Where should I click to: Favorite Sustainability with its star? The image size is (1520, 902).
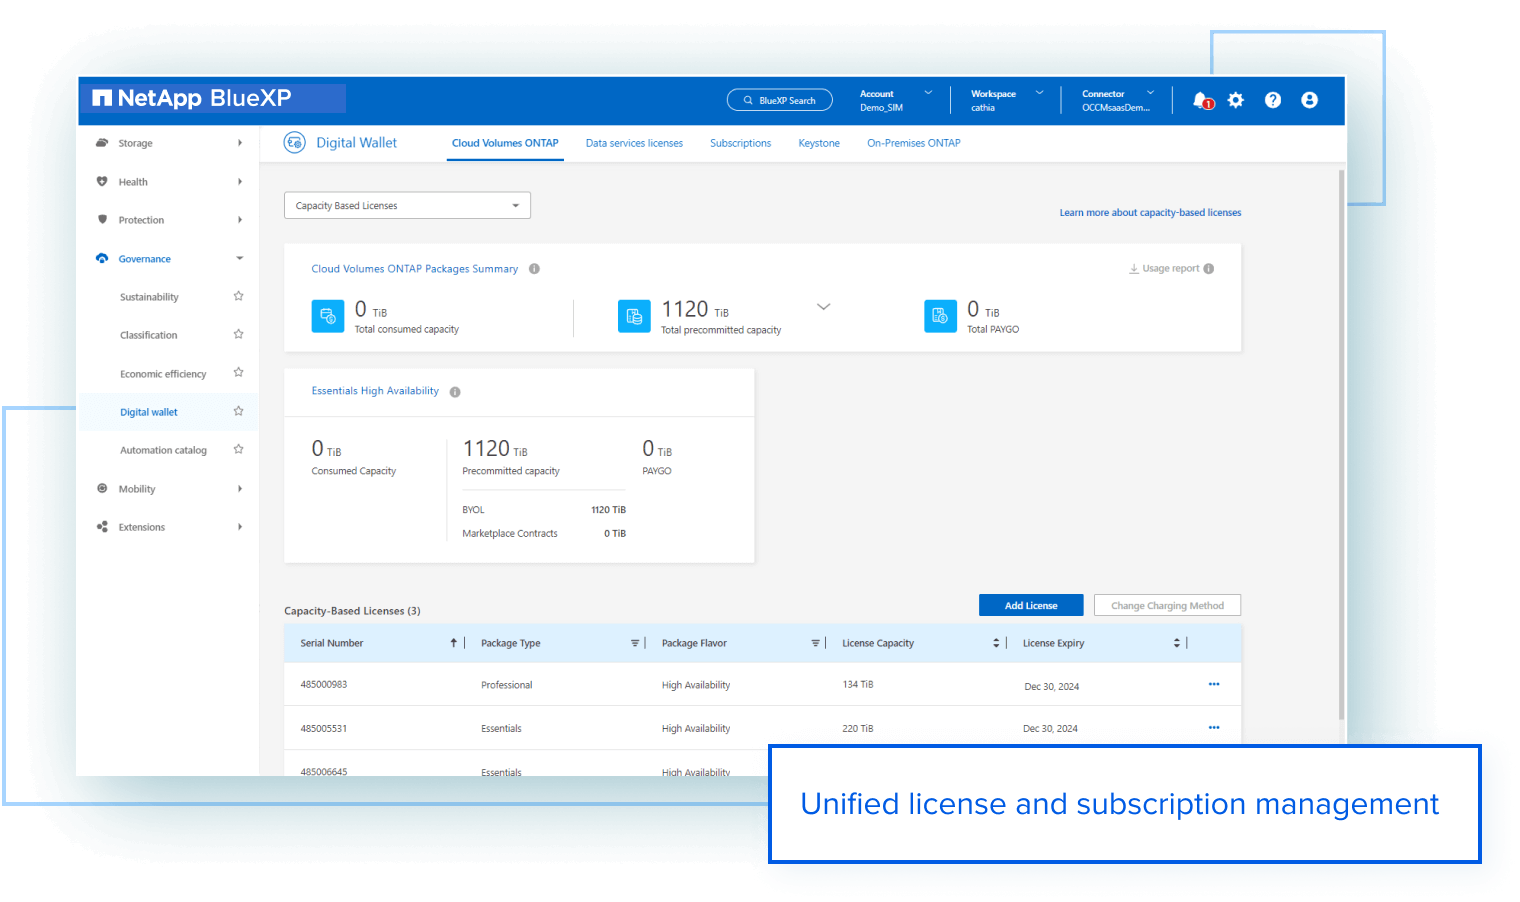[238, 297]
